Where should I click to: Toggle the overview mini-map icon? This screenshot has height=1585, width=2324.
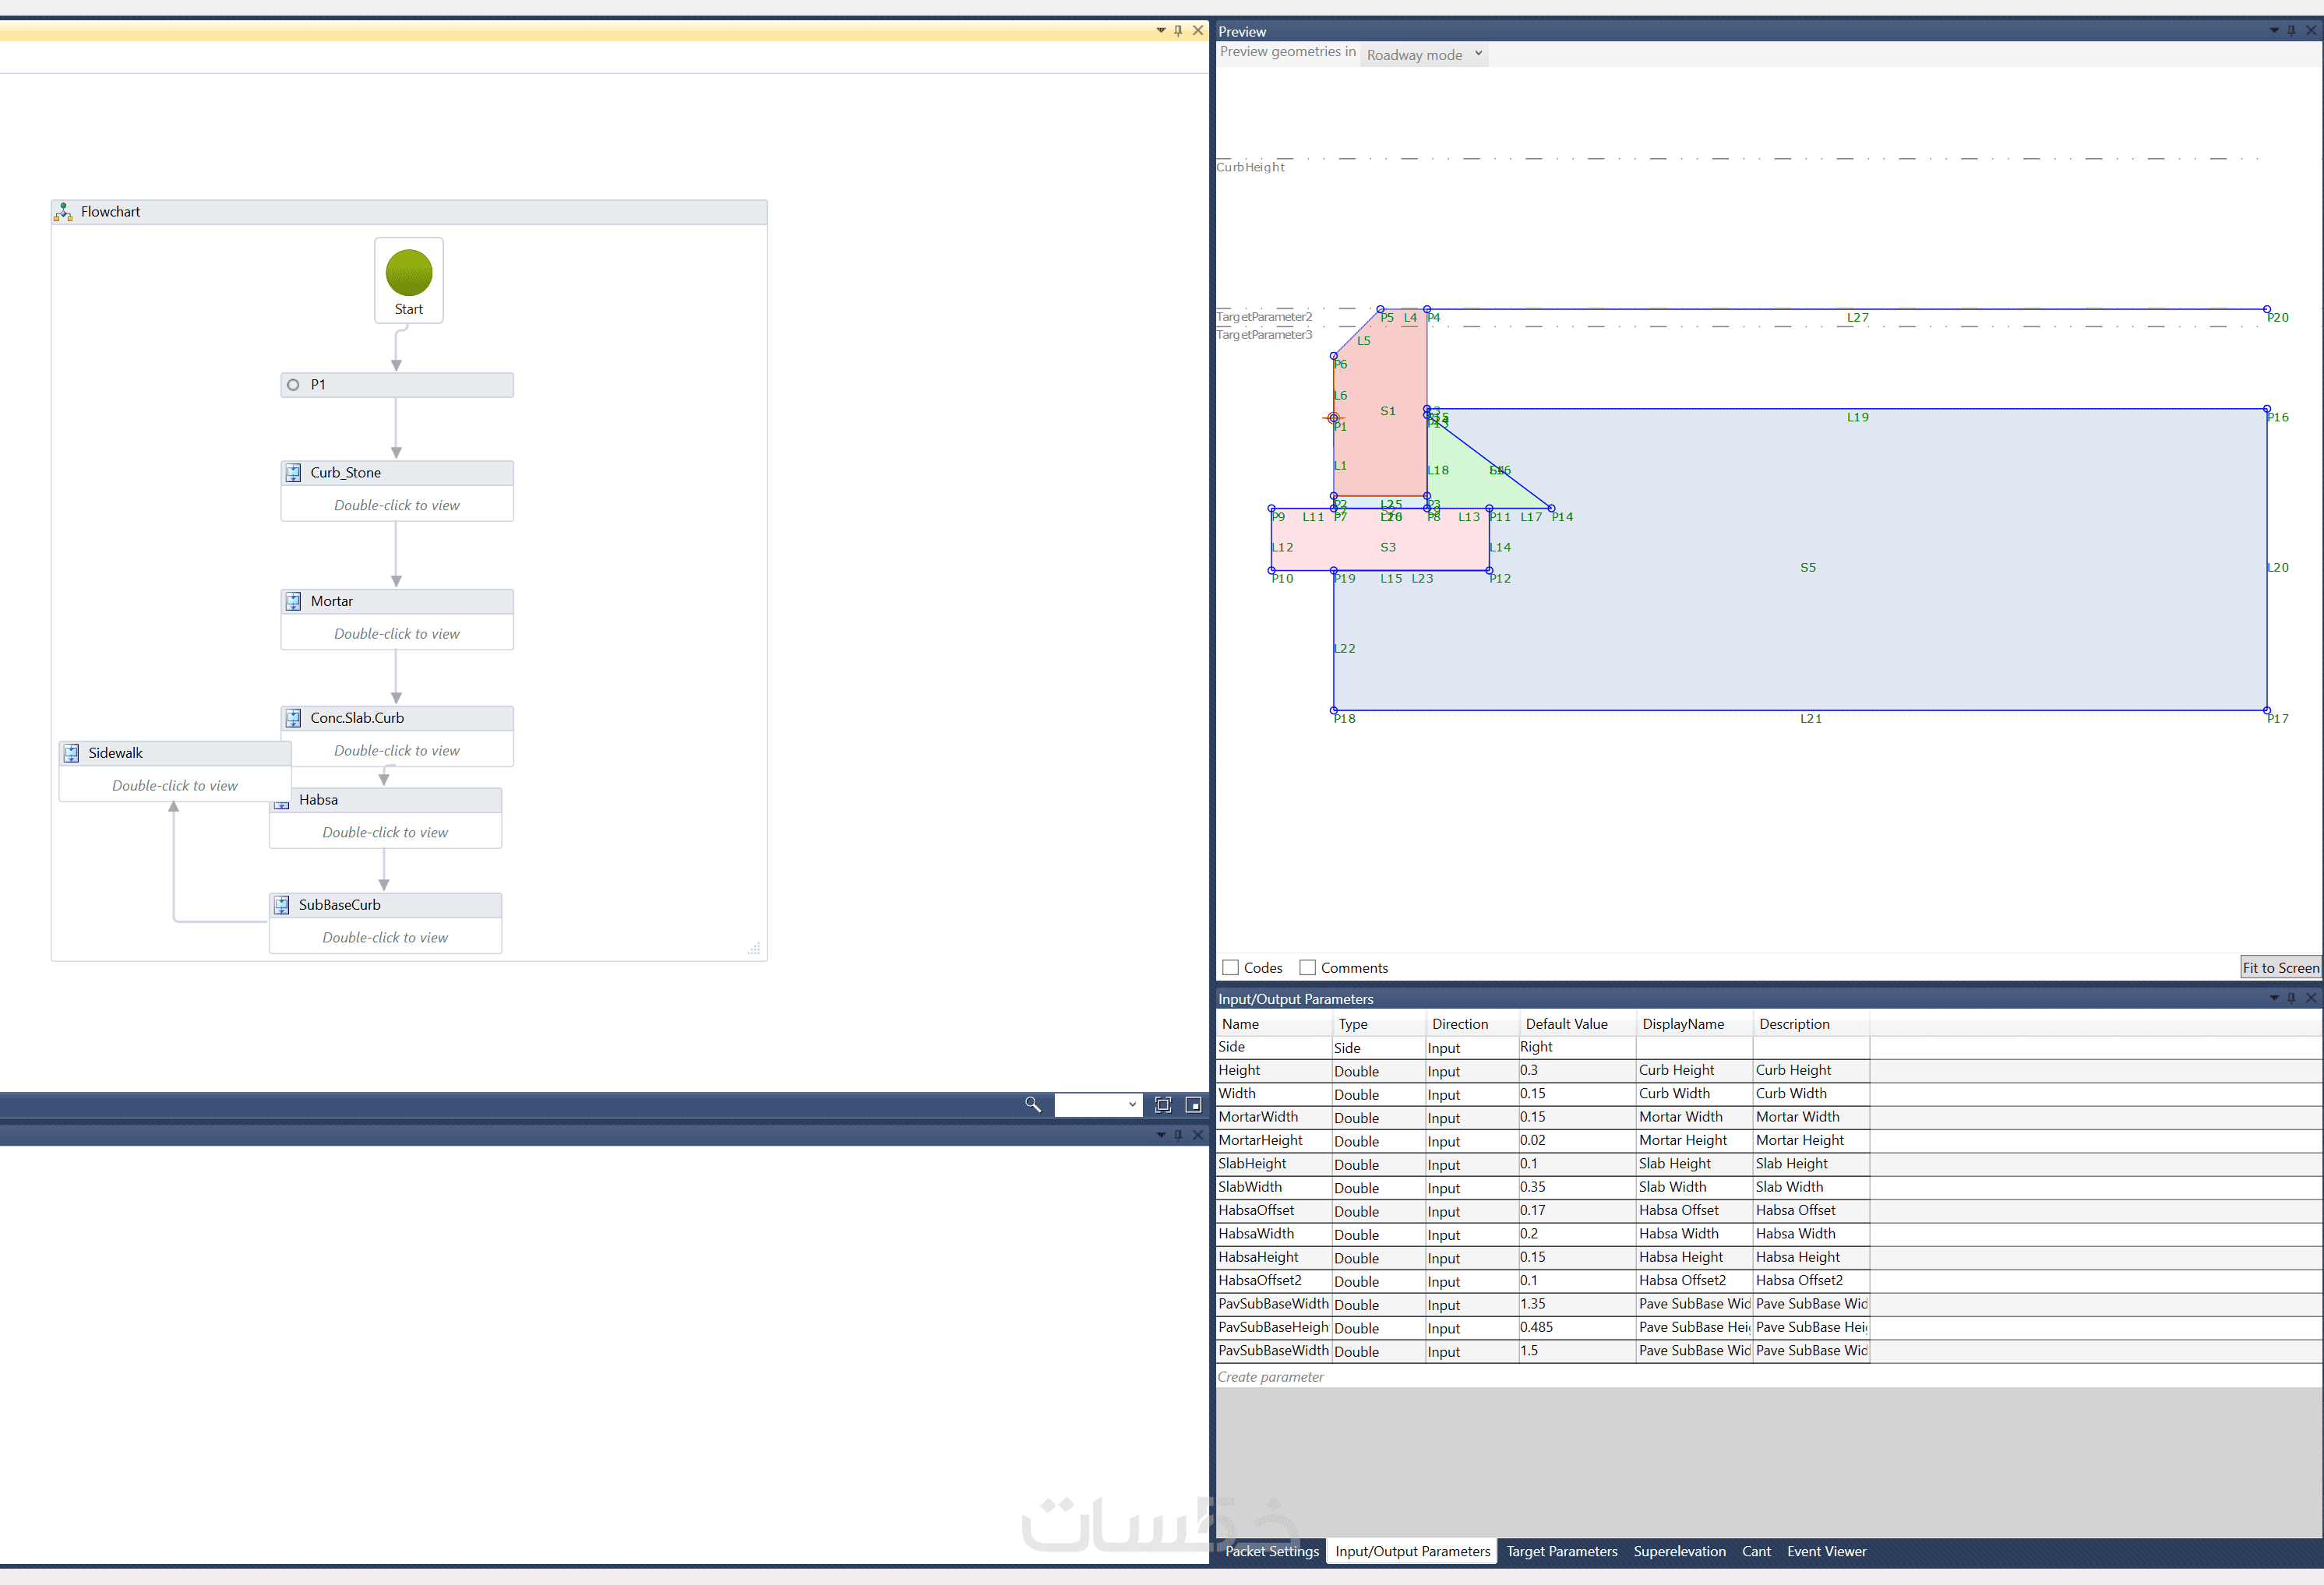(1193, 1104)
